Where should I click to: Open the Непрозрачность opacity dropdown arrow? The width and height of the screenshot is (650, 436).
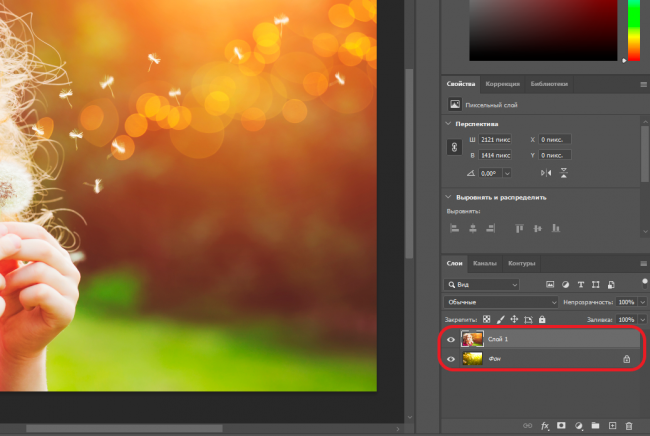[x=643, y=302]
